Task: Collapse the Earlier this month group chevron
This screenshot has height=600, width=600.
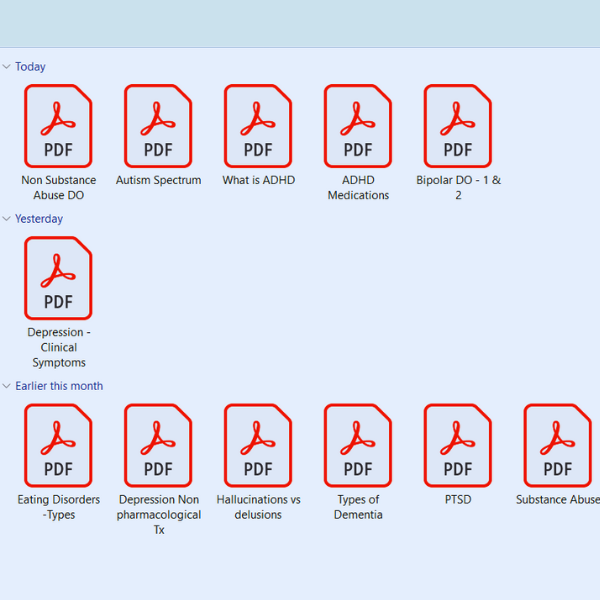Action: [6, 386]
